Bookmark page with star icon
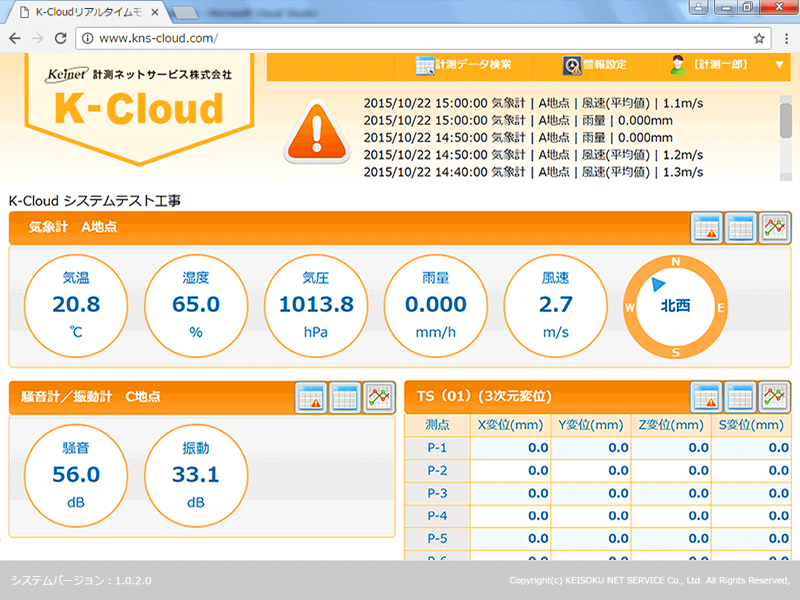 point(759,38)
